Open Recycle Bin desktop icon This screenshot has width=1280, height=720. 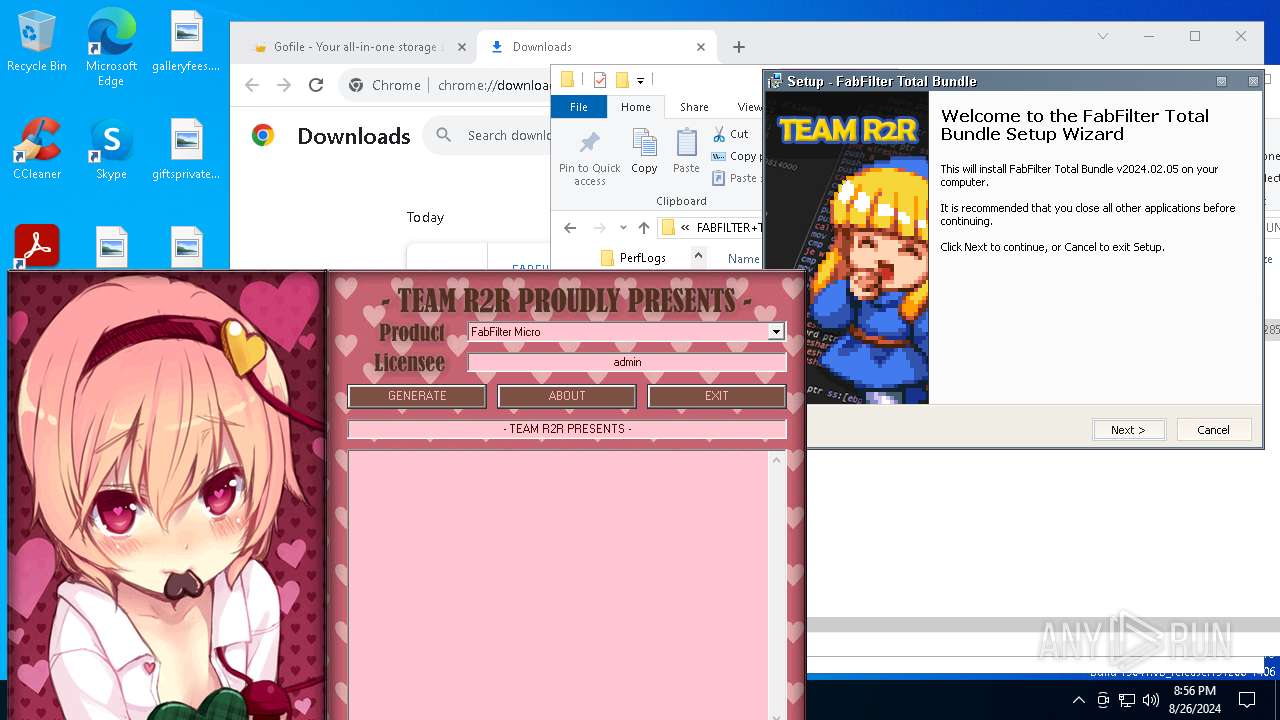pyautogui.click(x=37, y=42)
